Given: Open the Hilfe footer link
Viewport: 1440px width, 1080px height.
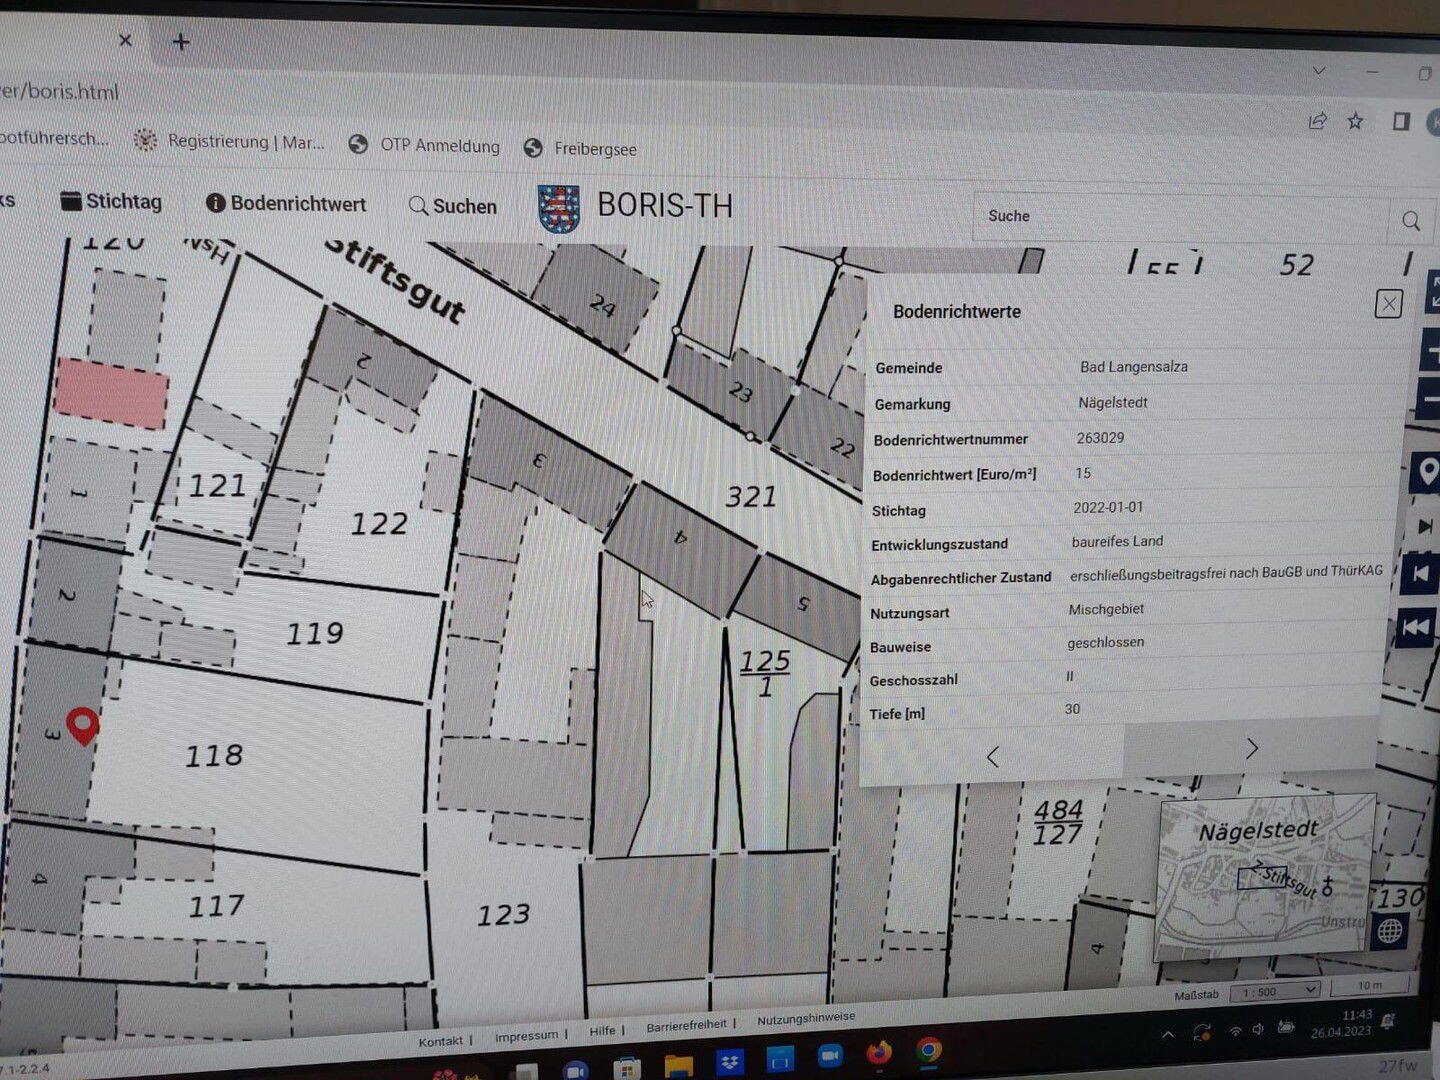Looking at the screenshot, I should (602, 1031).
